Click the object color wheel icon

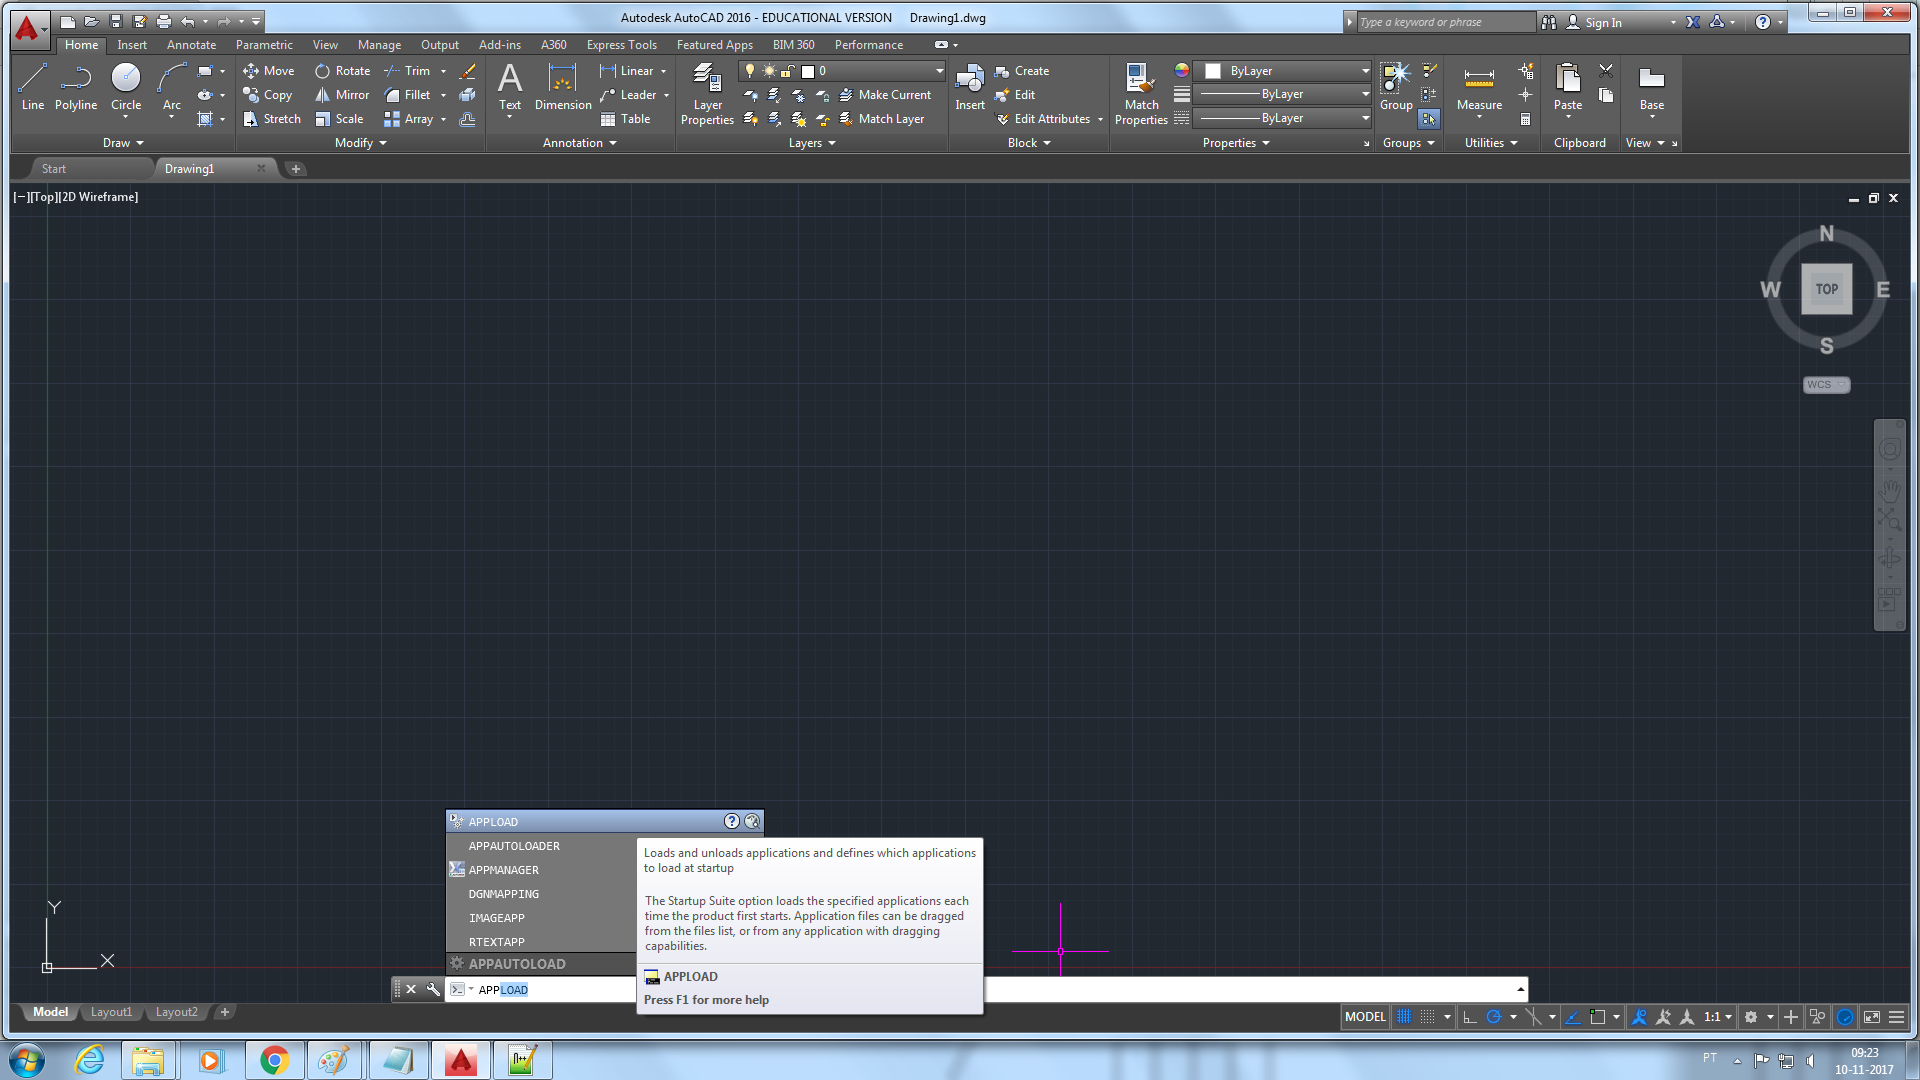1182,70
